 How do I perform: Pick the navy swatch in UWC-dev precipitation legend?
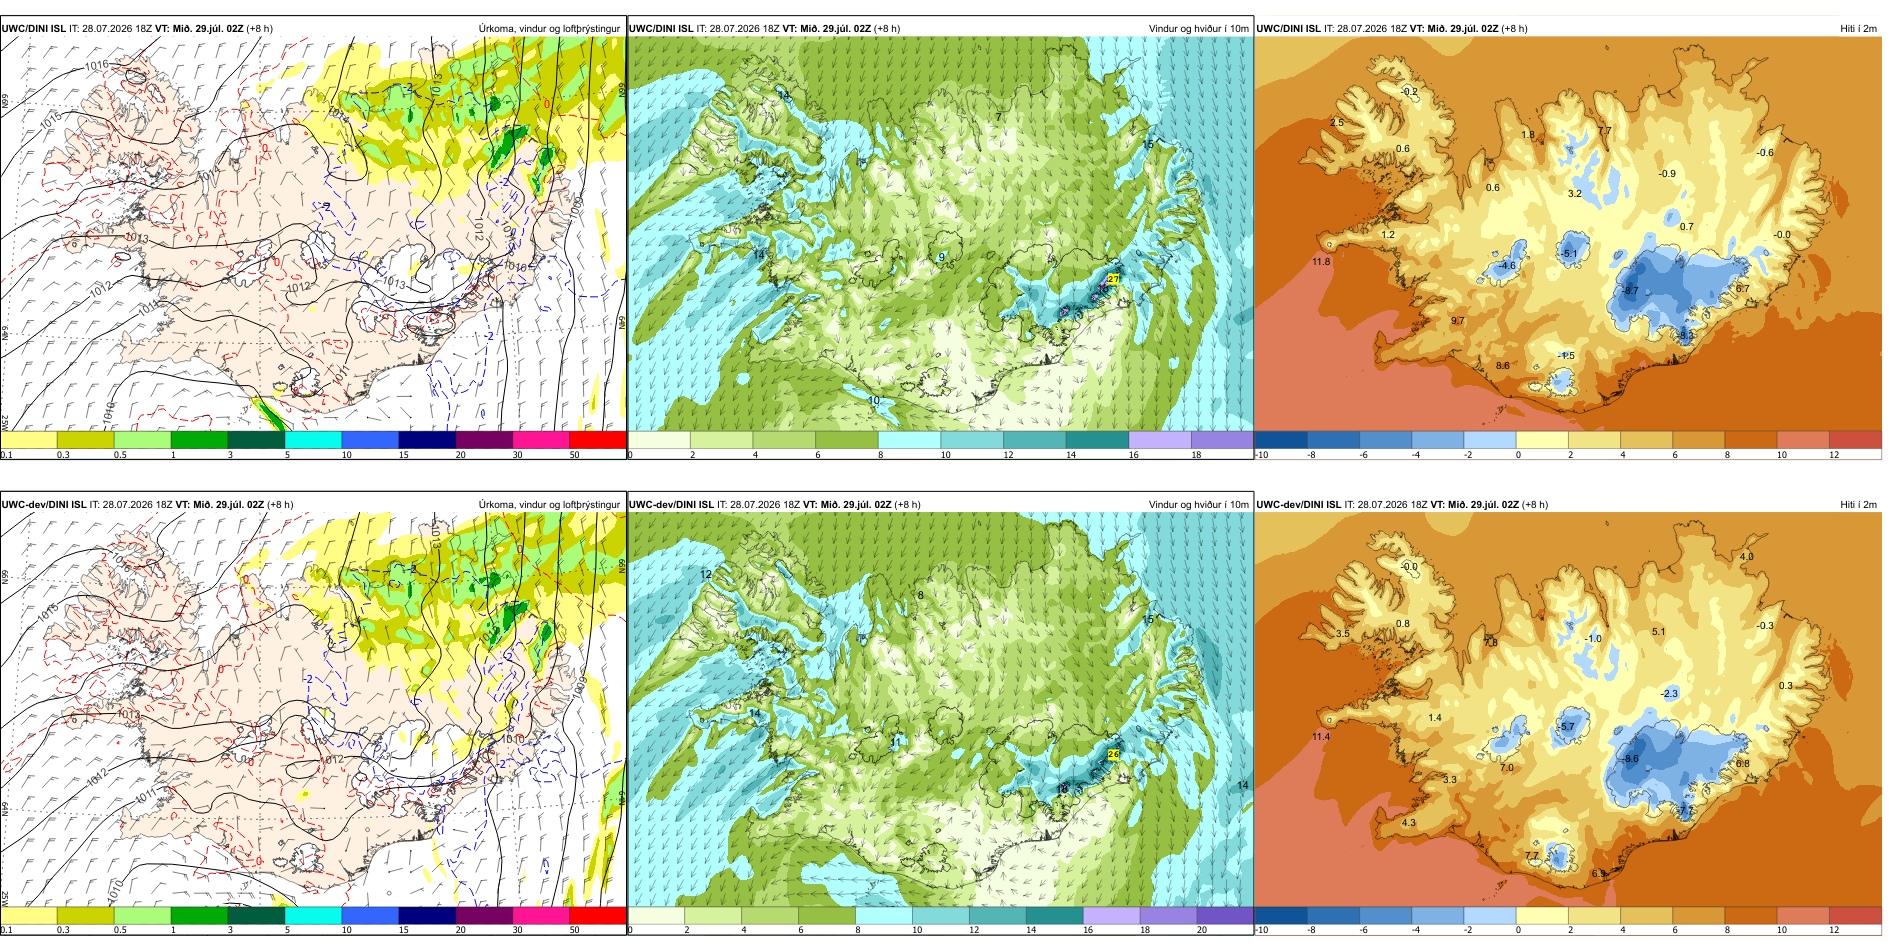[427, 915]
